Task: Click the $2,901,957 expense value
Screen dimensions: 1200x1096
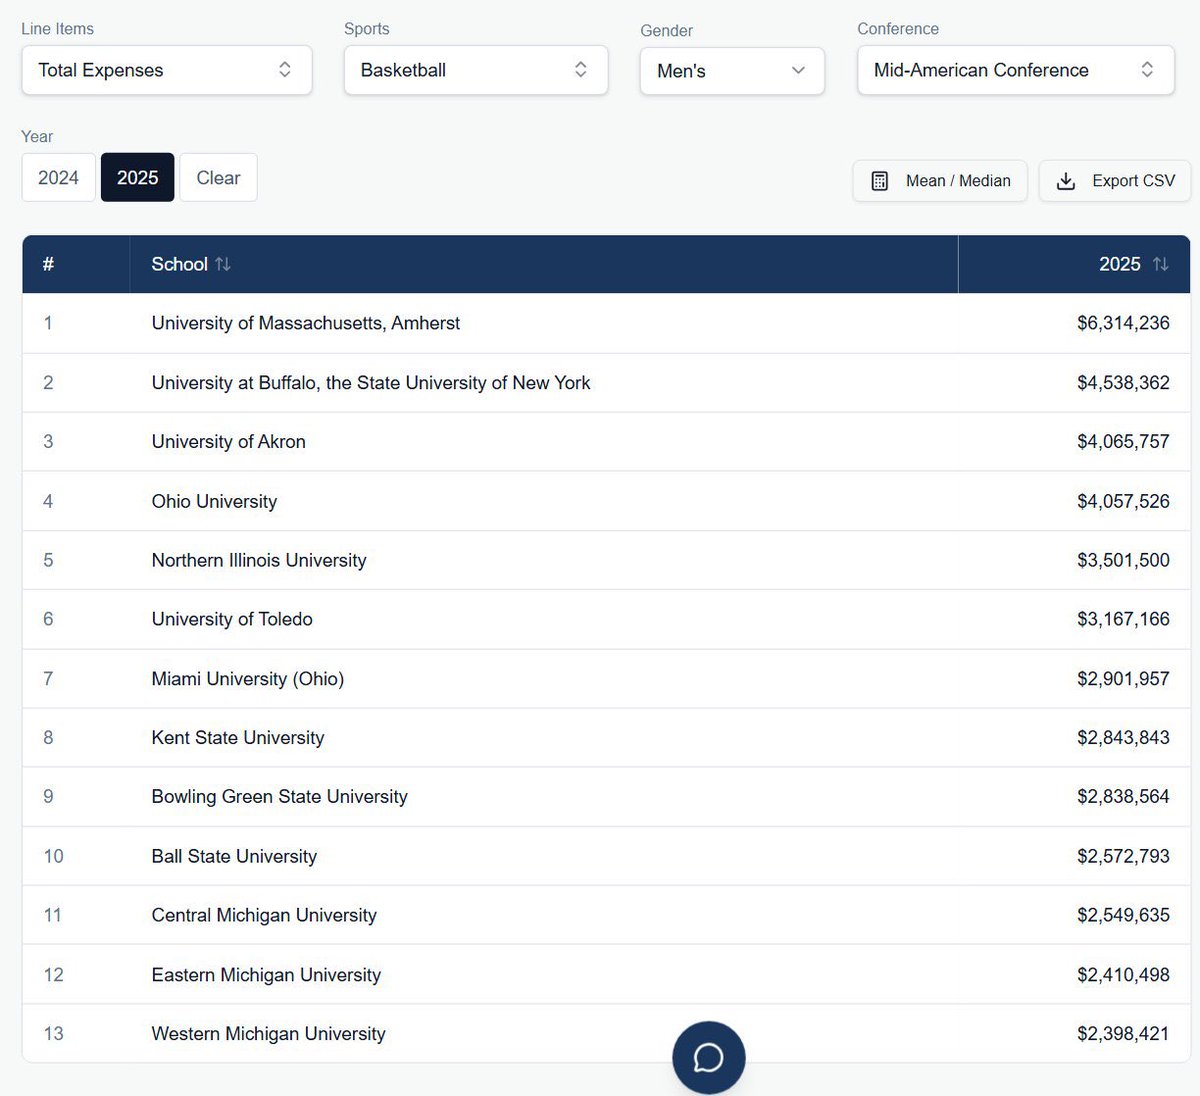Action: [1123, 678]
